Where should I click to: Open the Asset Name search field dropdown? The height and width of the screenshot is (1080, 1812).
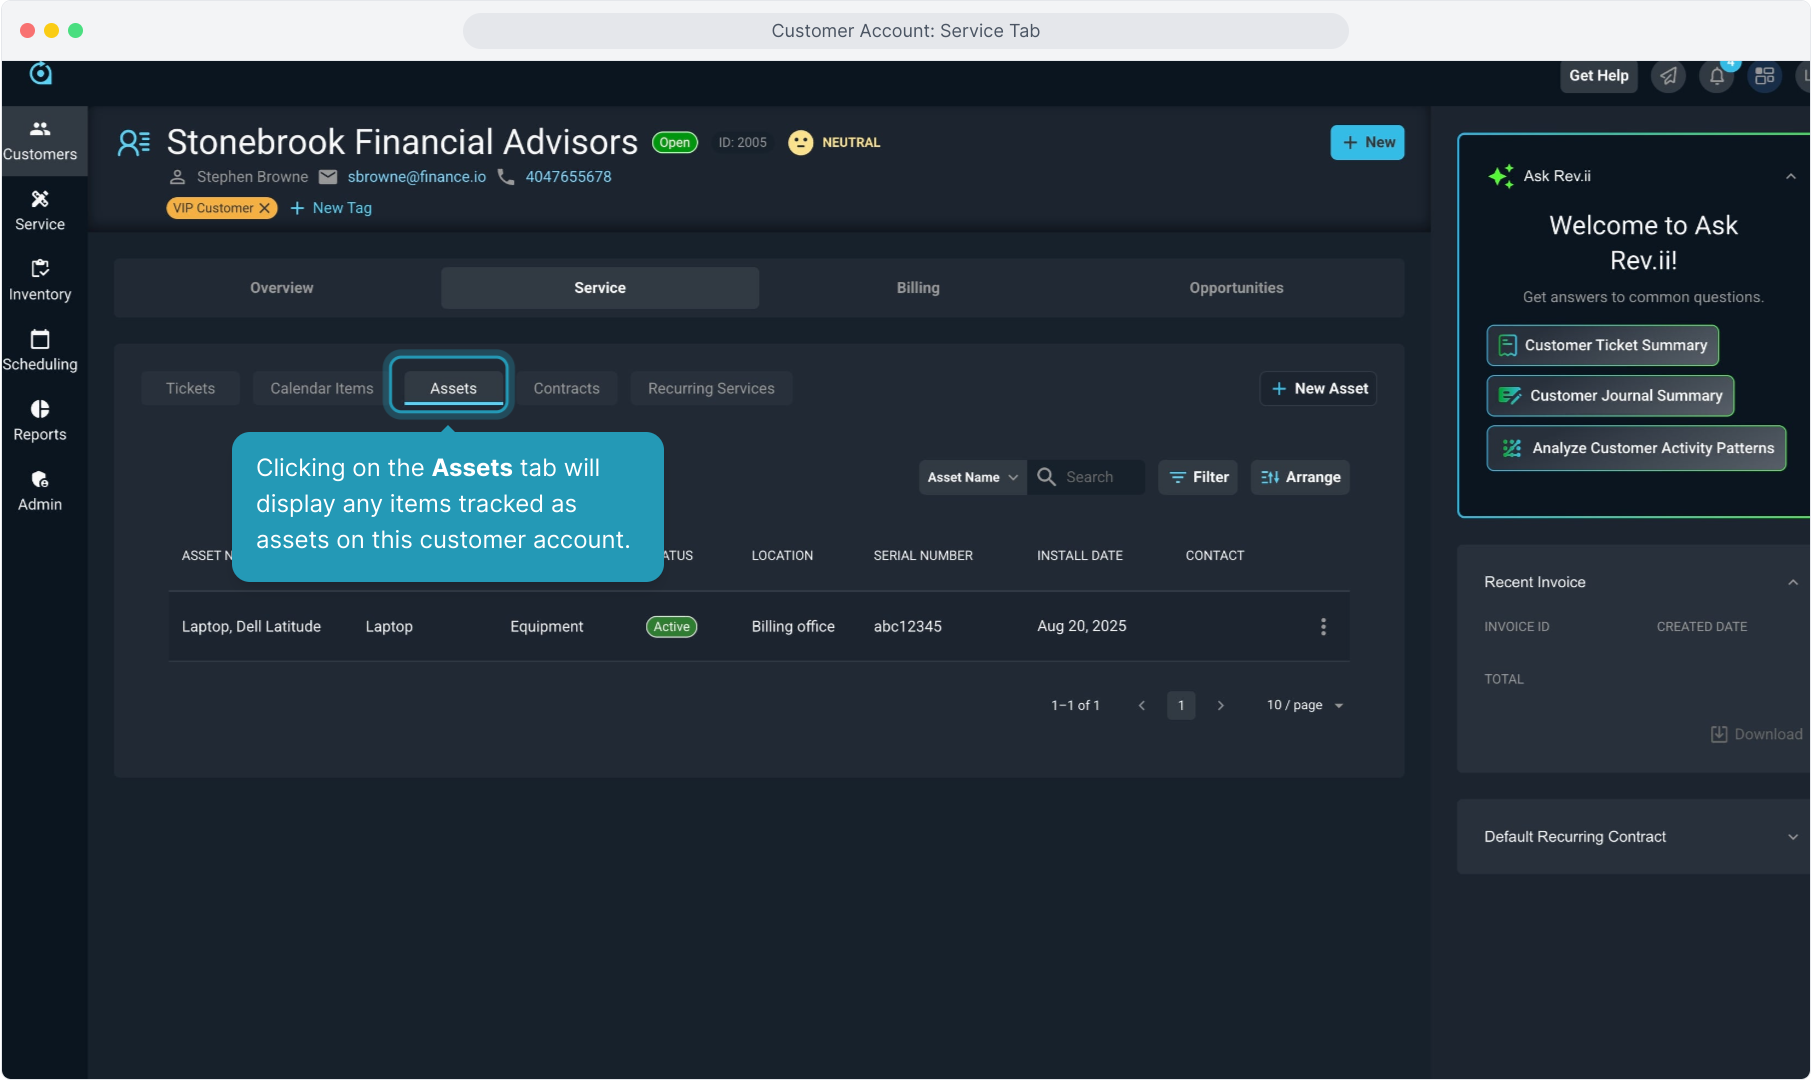973,477
